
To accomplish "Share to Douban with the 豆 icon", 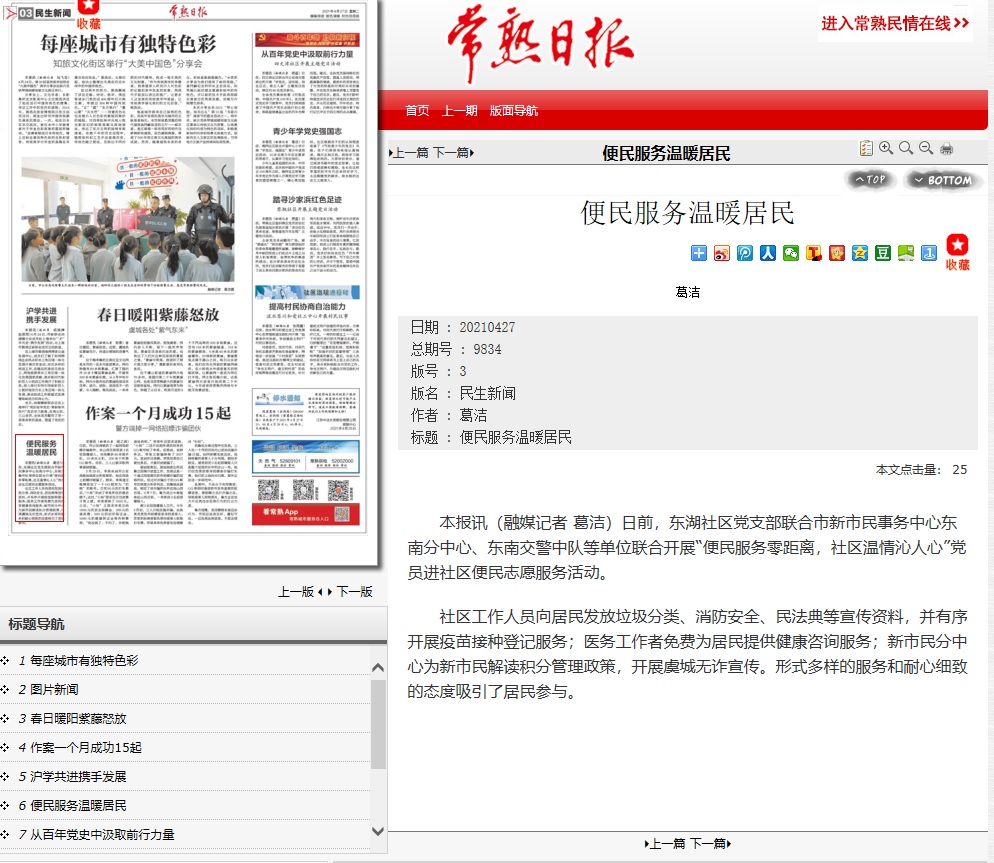I will (x=883, y=253).
